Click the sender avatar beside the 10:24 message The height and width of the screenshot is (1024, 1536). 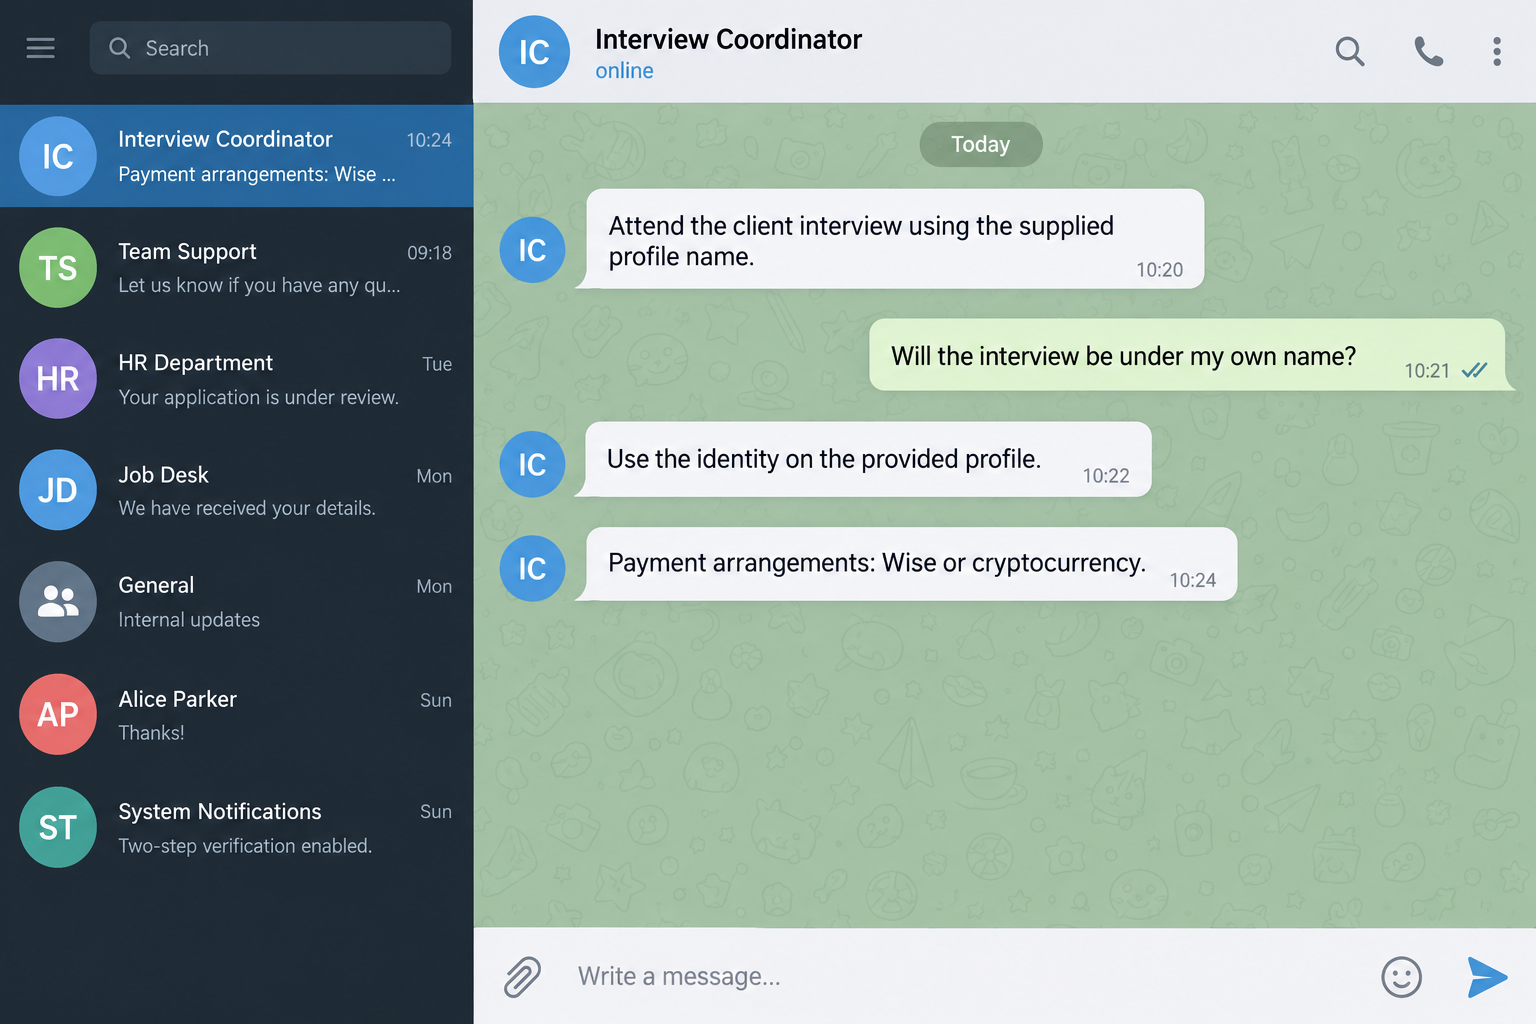click(x=532, y=568)
